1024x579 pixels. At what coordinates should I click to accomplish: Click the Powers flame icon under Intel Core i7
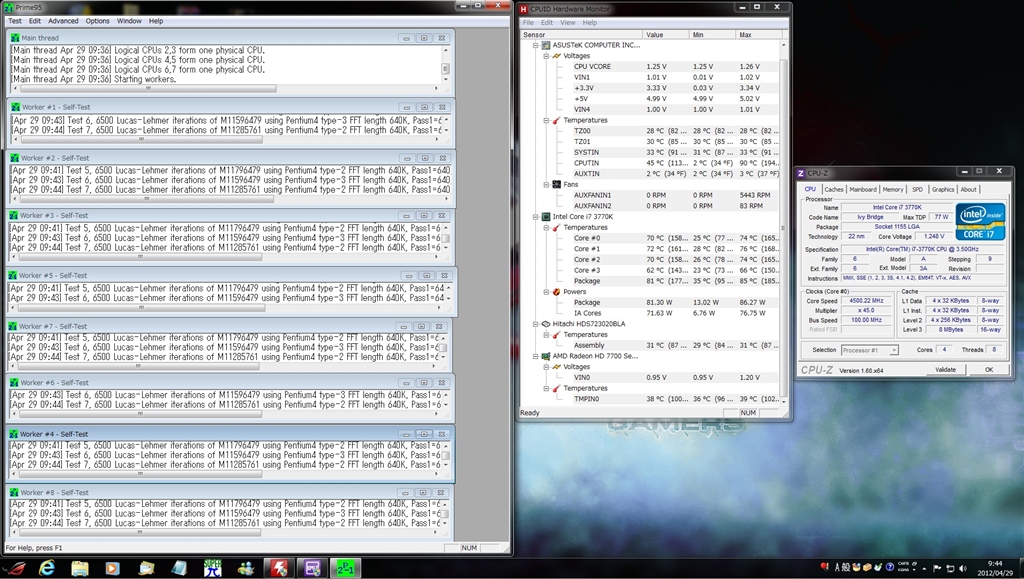(556, 292)
